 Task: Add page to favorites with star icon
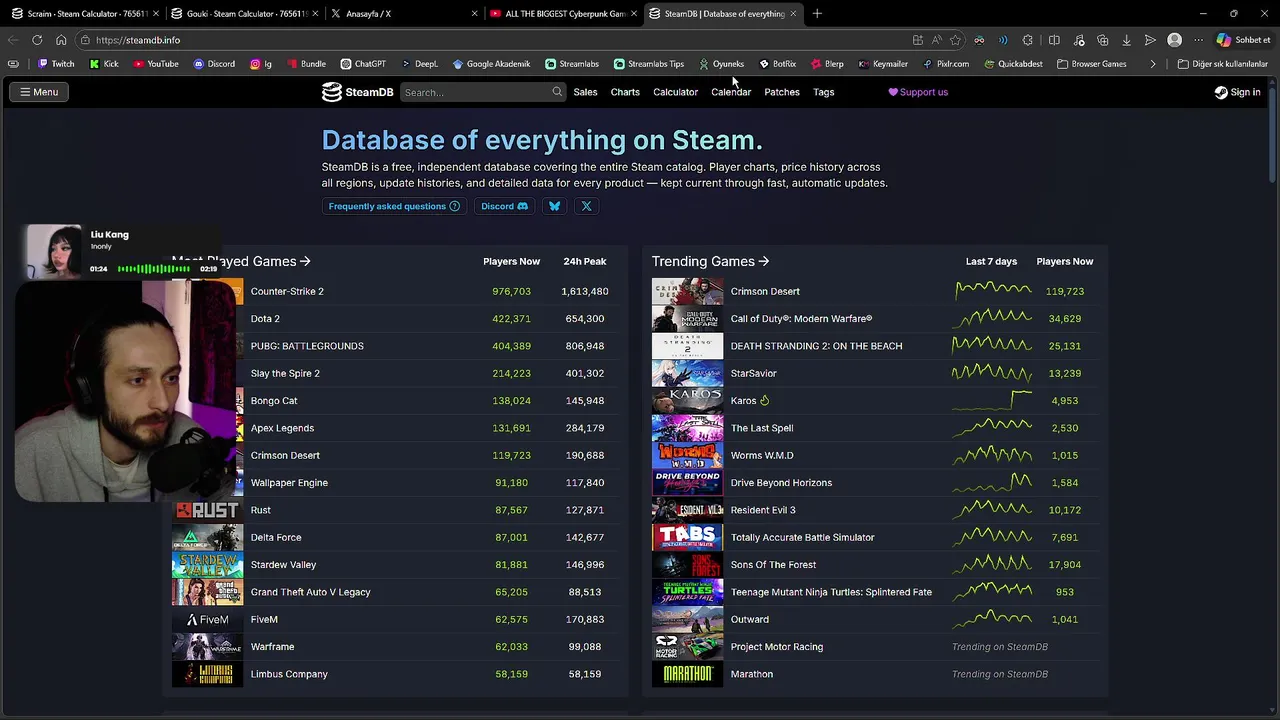(x=955, y=40)
